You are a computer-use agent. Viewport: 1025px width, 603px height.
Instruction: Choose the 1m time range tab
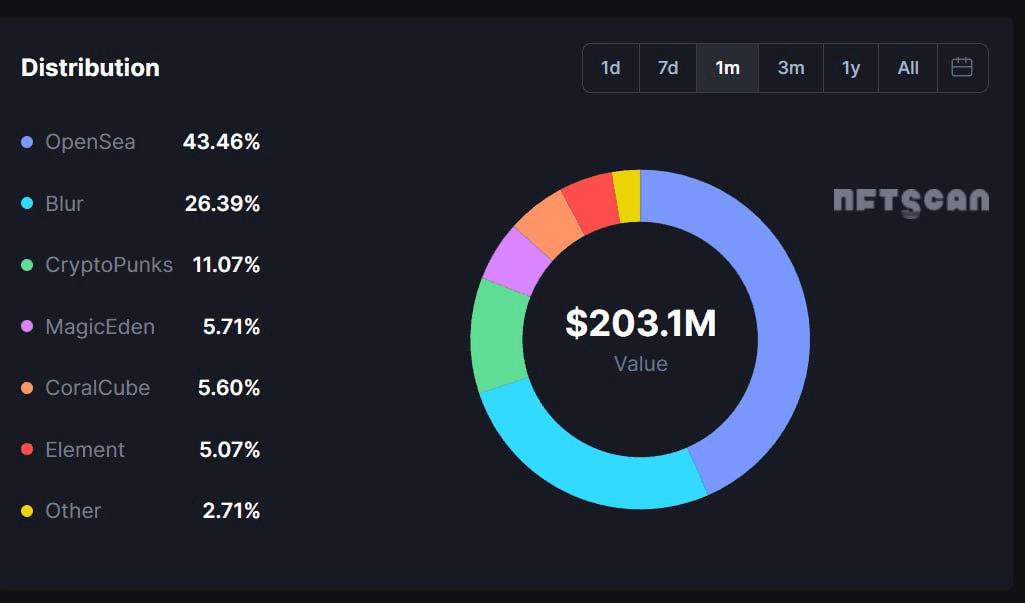coord(727,67)
